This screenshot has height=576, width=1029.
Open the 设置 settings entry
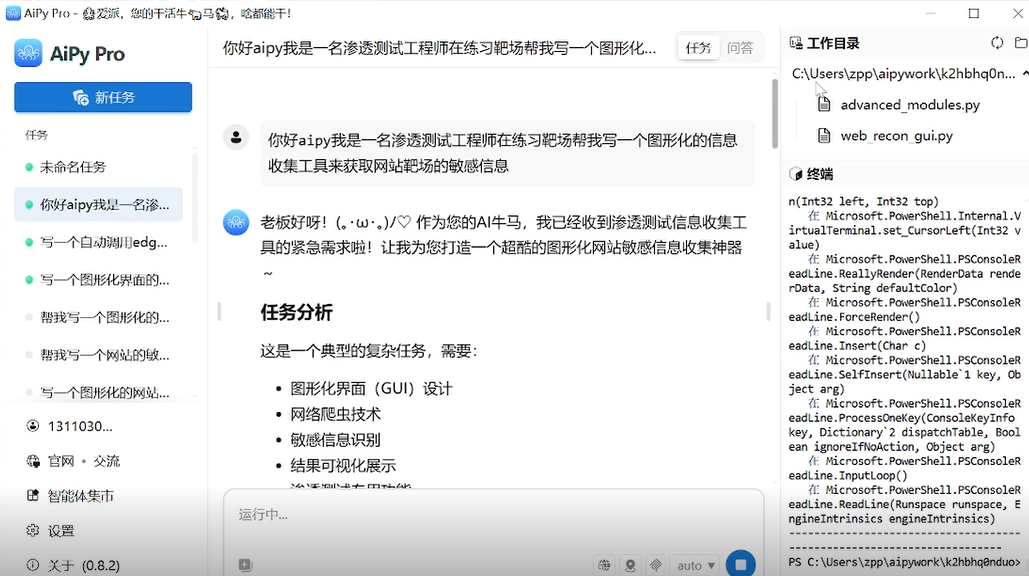click(x=61, y=531)
